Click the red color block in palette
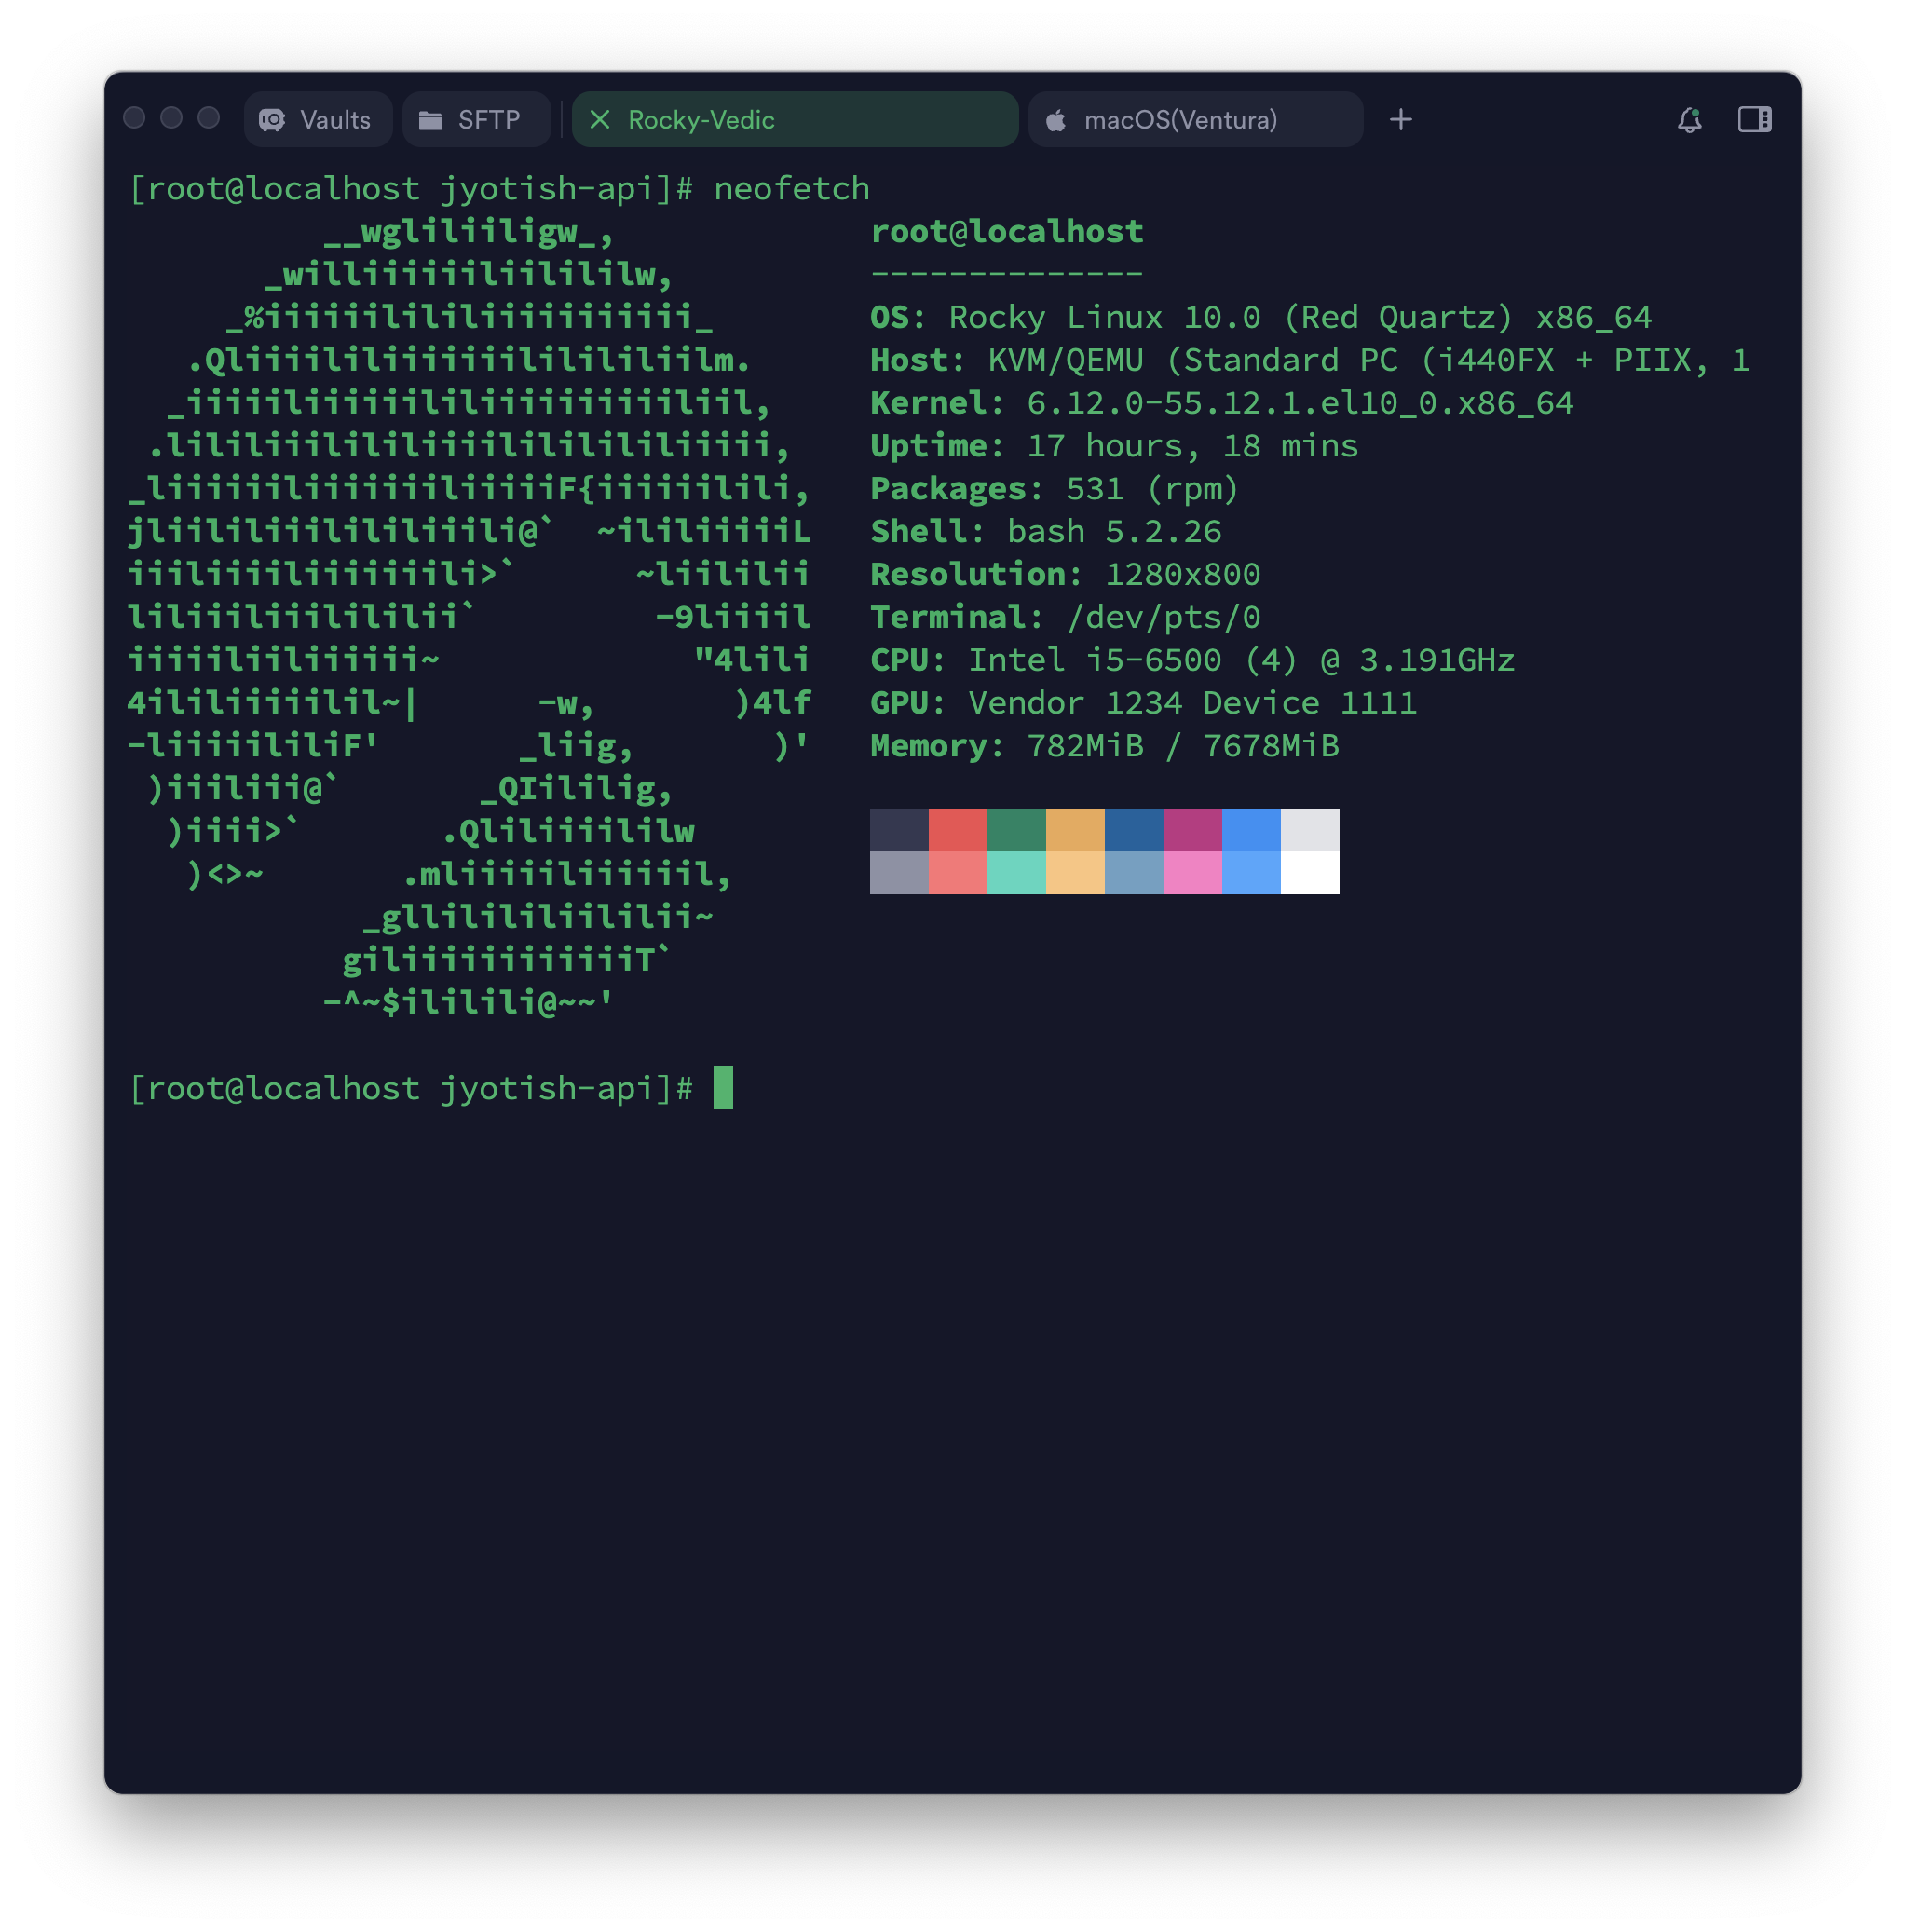1906x1932 pixels. coord(958,830)
